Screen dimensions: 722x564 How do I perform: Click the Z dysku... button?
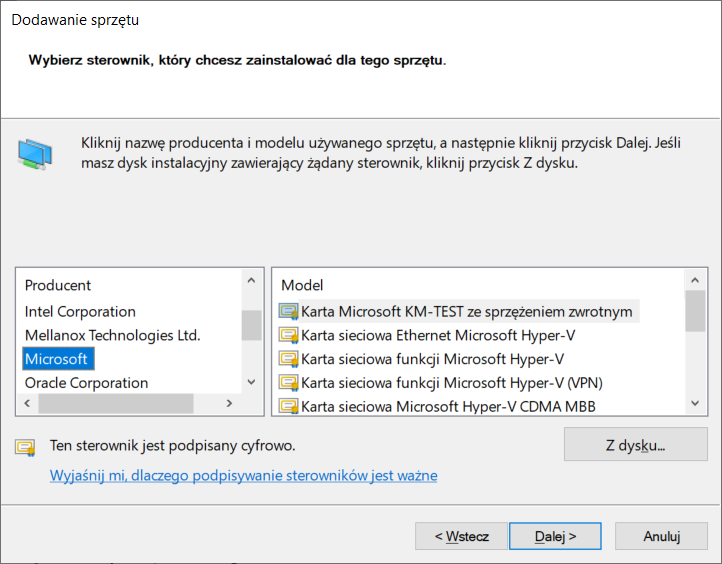(x=635, y=445)
